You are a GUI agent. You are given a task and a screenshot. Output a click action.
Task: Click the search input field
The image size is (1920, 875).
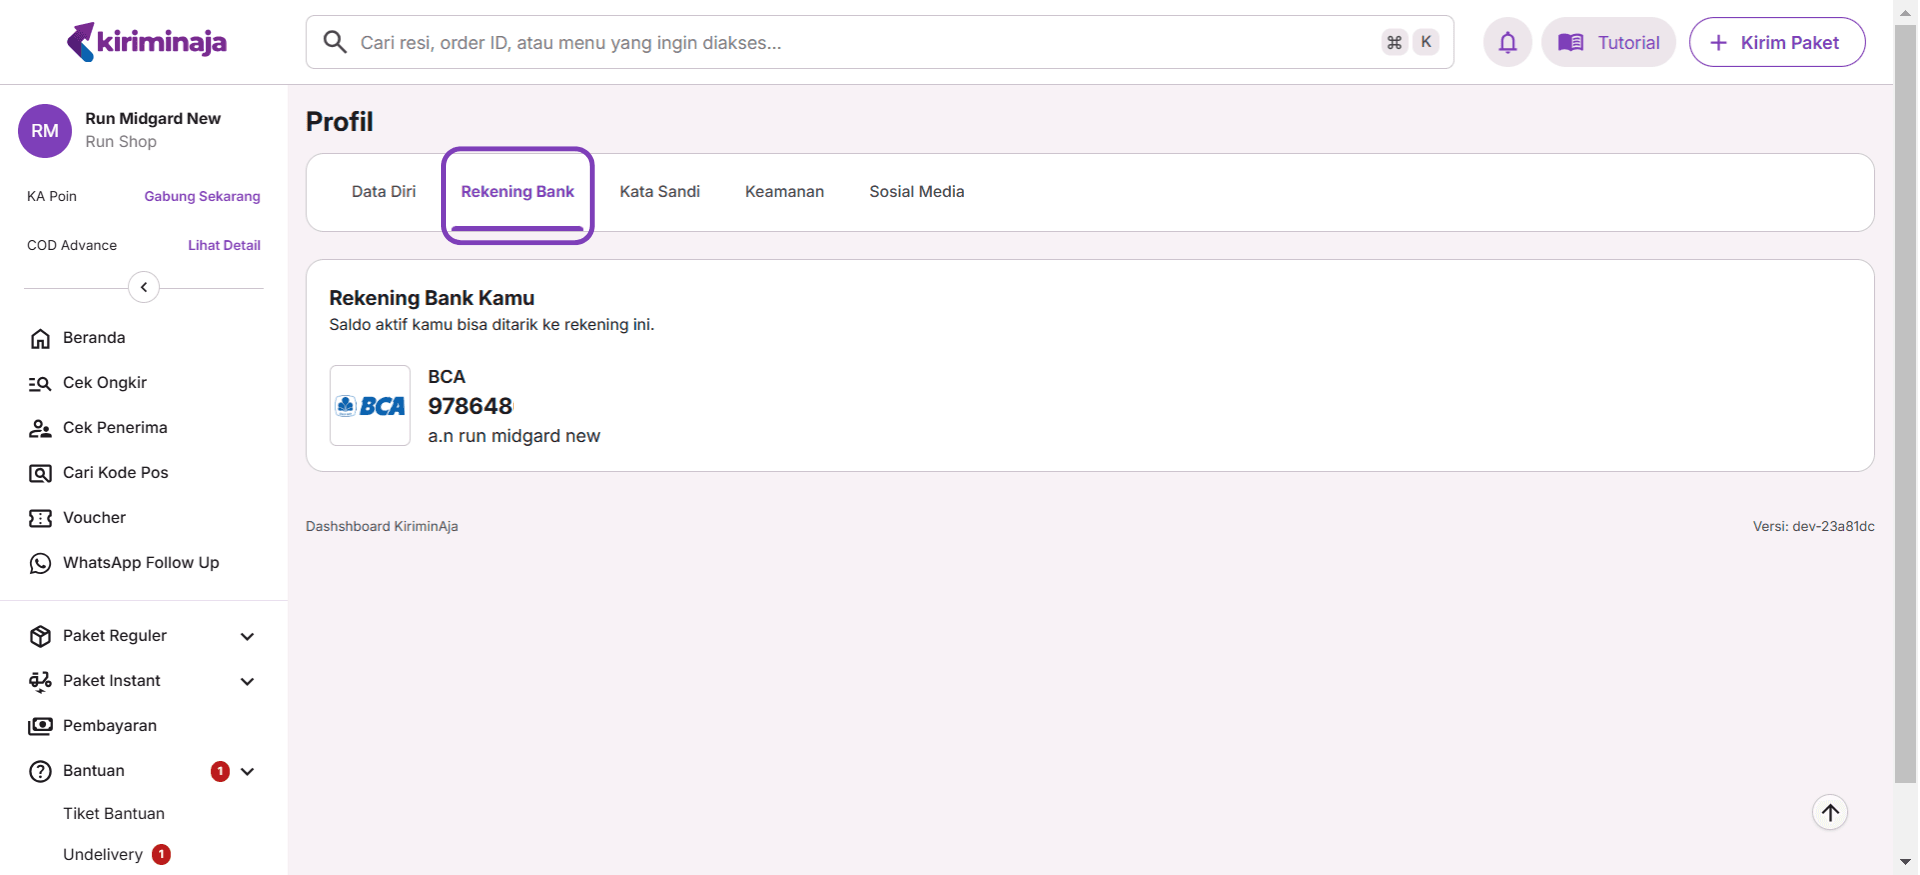(x=860, y=42)
